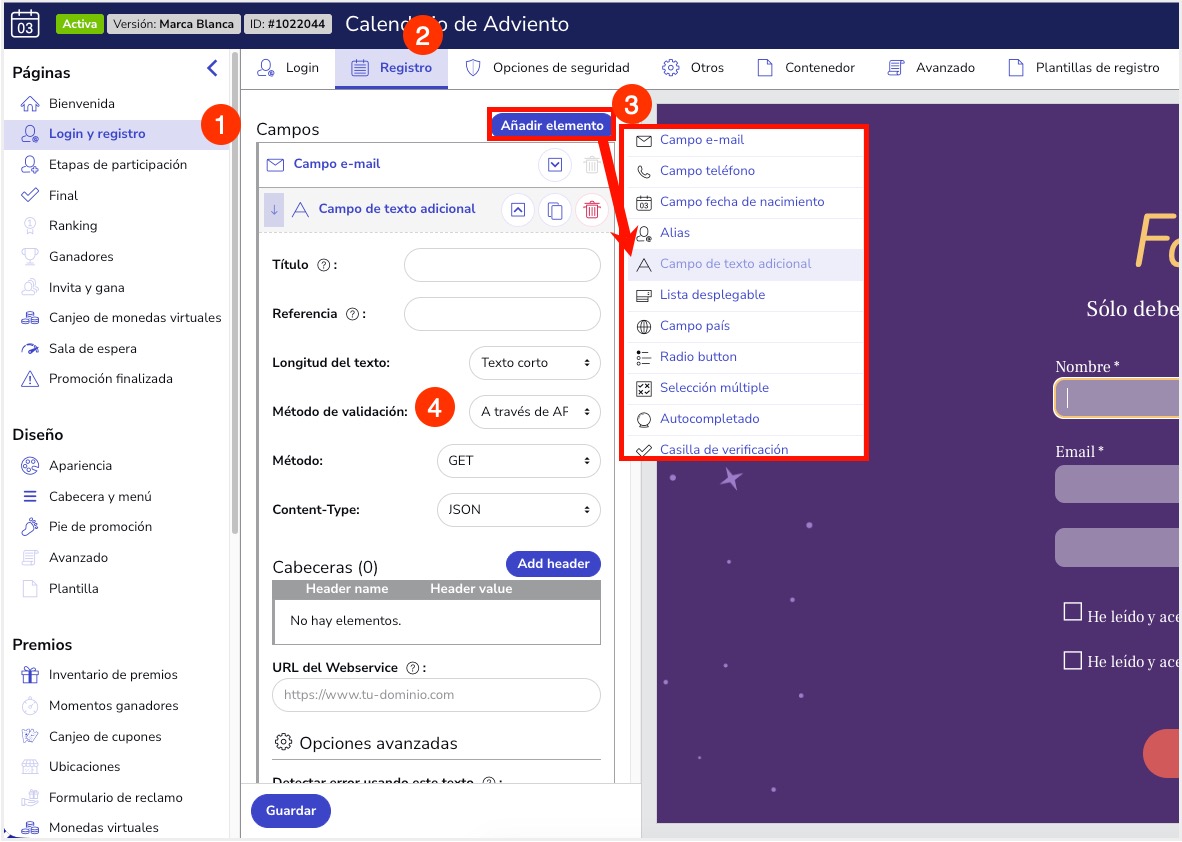
Task: Click the Referencia input field
Action: click(x=502, y=314)
